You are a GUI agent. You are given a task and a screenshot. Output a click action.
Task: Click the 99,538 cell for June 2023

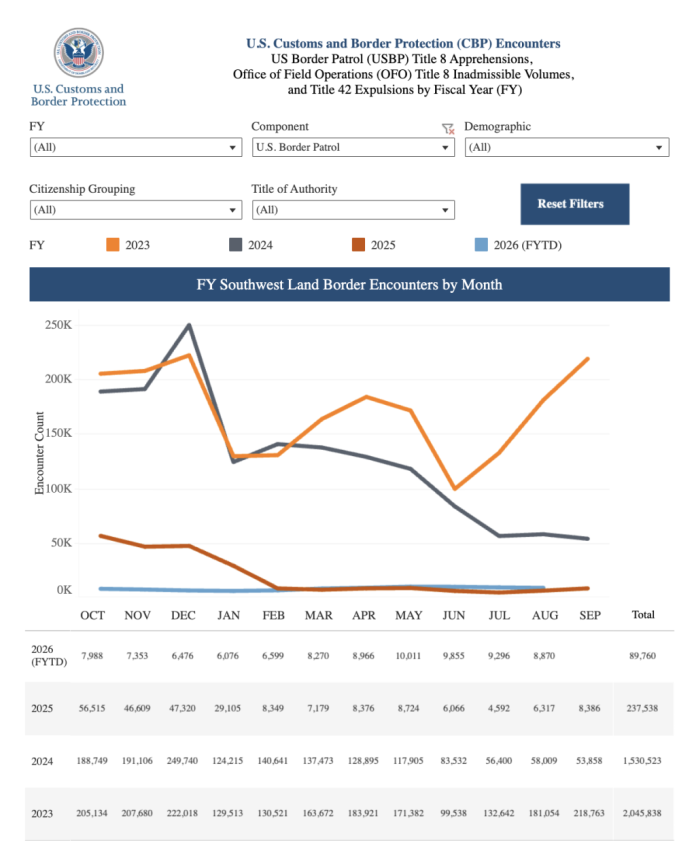[454, 813]
